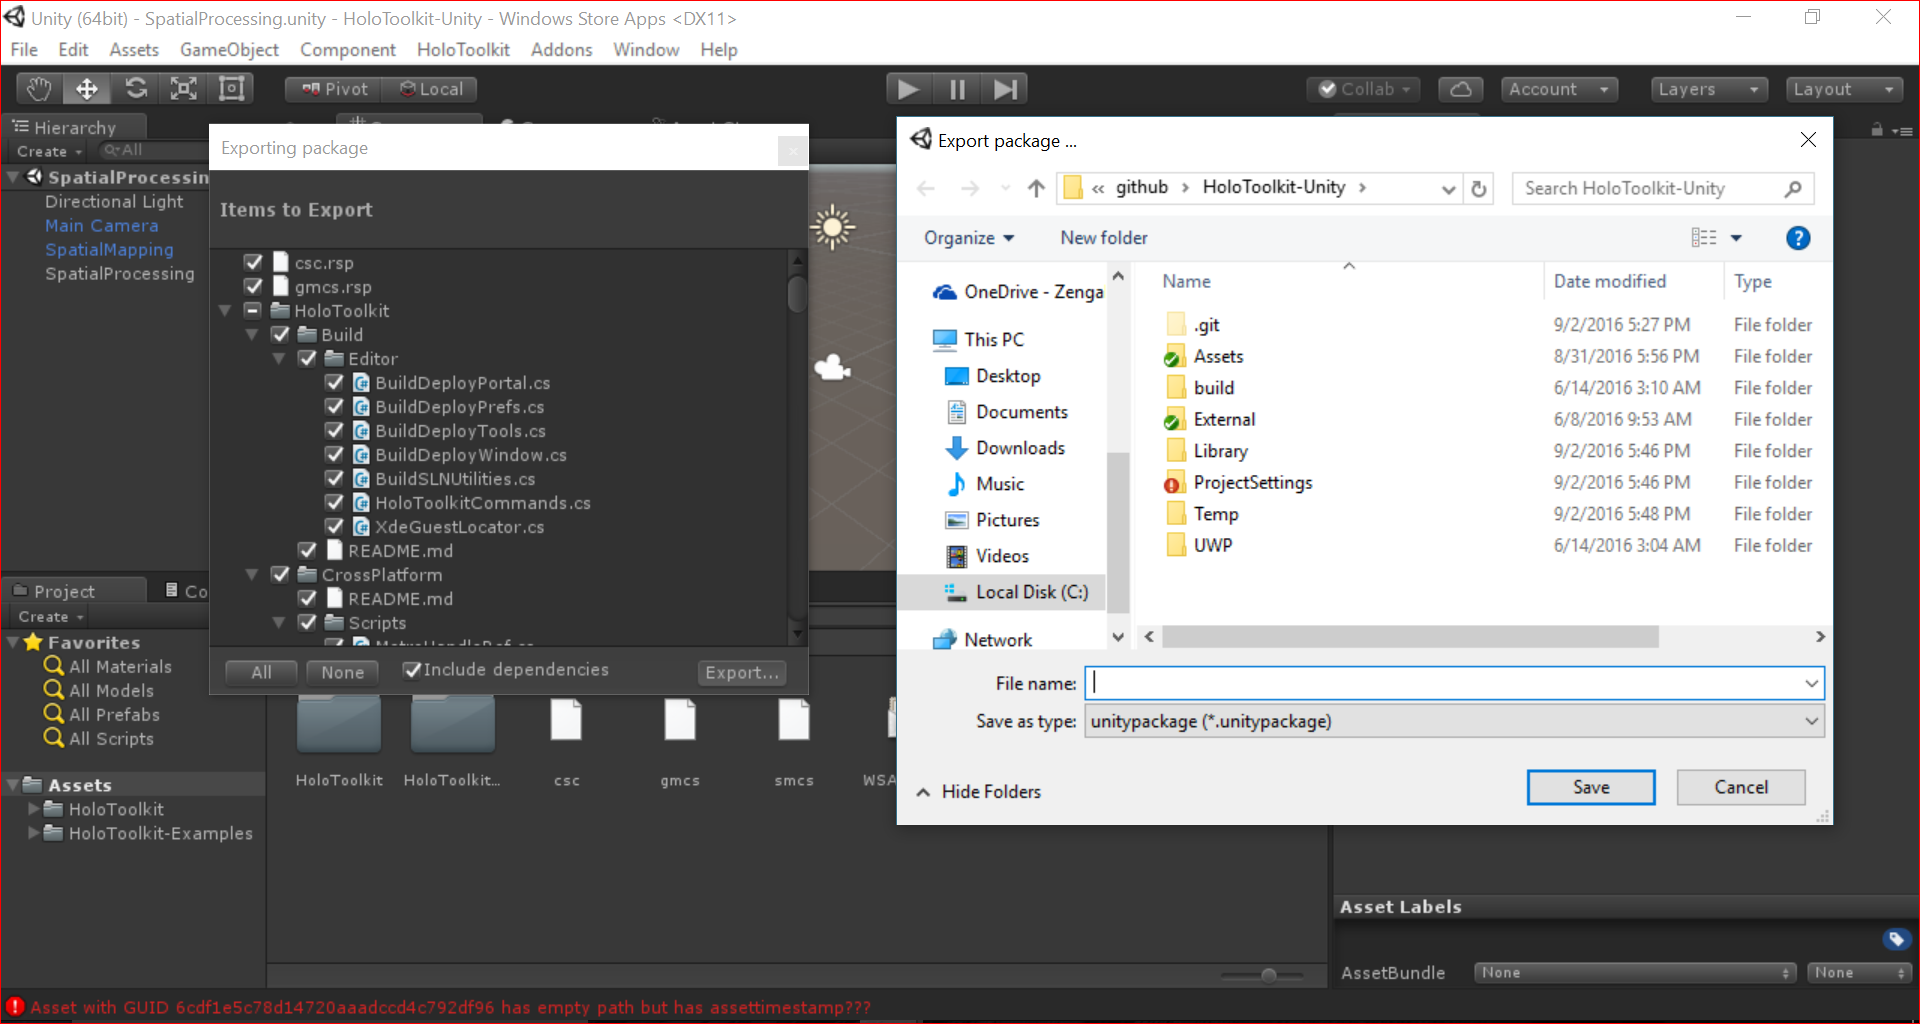The image size is (1920, 1024).
Task: Uncheck BuildSLNUtilities.cs
Action: point(335,478)
